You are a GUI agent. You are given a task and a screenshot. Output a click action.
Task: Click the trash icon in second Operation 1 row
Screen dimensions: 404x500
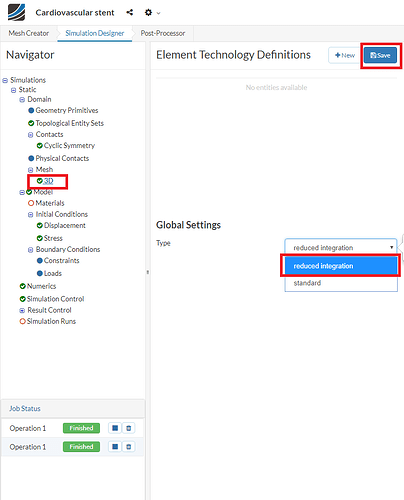[129, 447]
